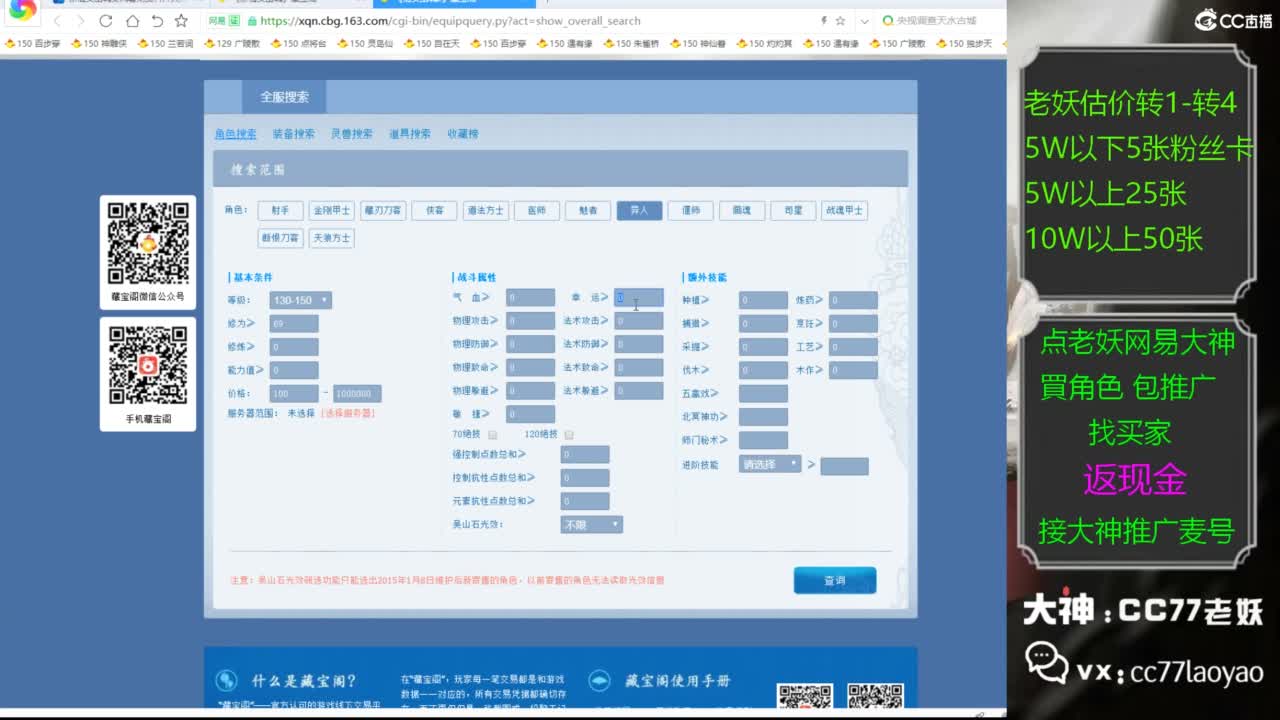Image resolution: width=1280 pixels, height=720 pixels.
Task: Click the padlock icon in the address bar
Action: [253, 20]
